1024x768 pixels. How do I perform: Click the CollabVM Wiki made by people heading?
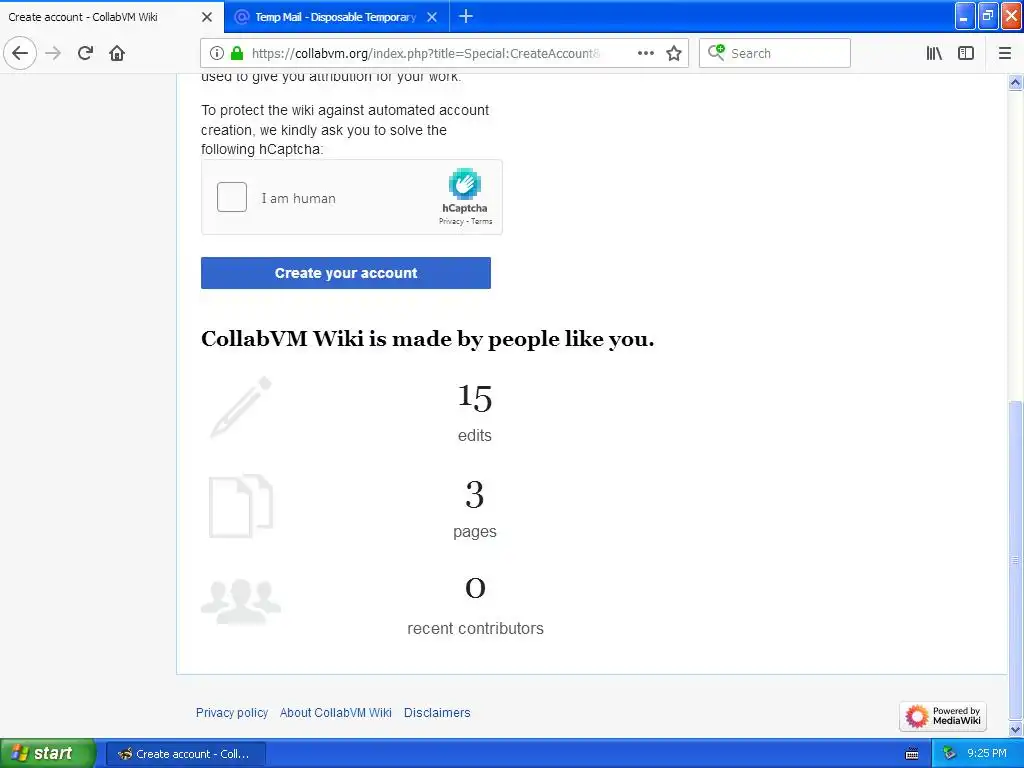(428, 339)
